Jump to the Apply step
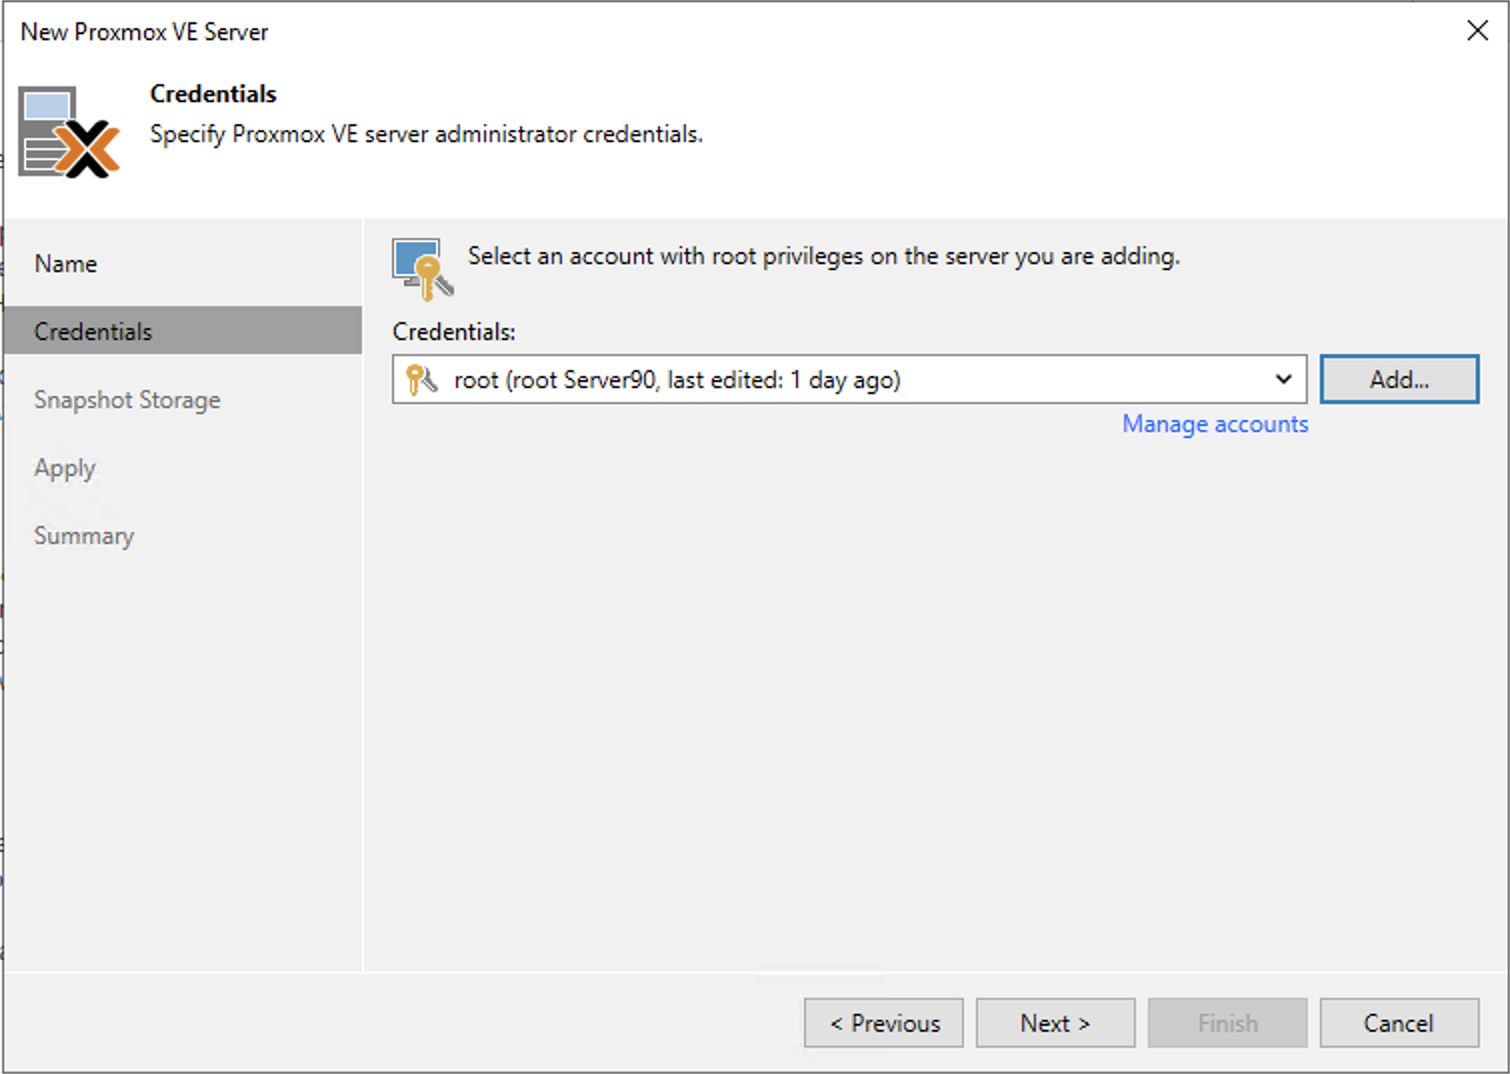The height and width of the screenshot is (1074, 1510). 65,468
